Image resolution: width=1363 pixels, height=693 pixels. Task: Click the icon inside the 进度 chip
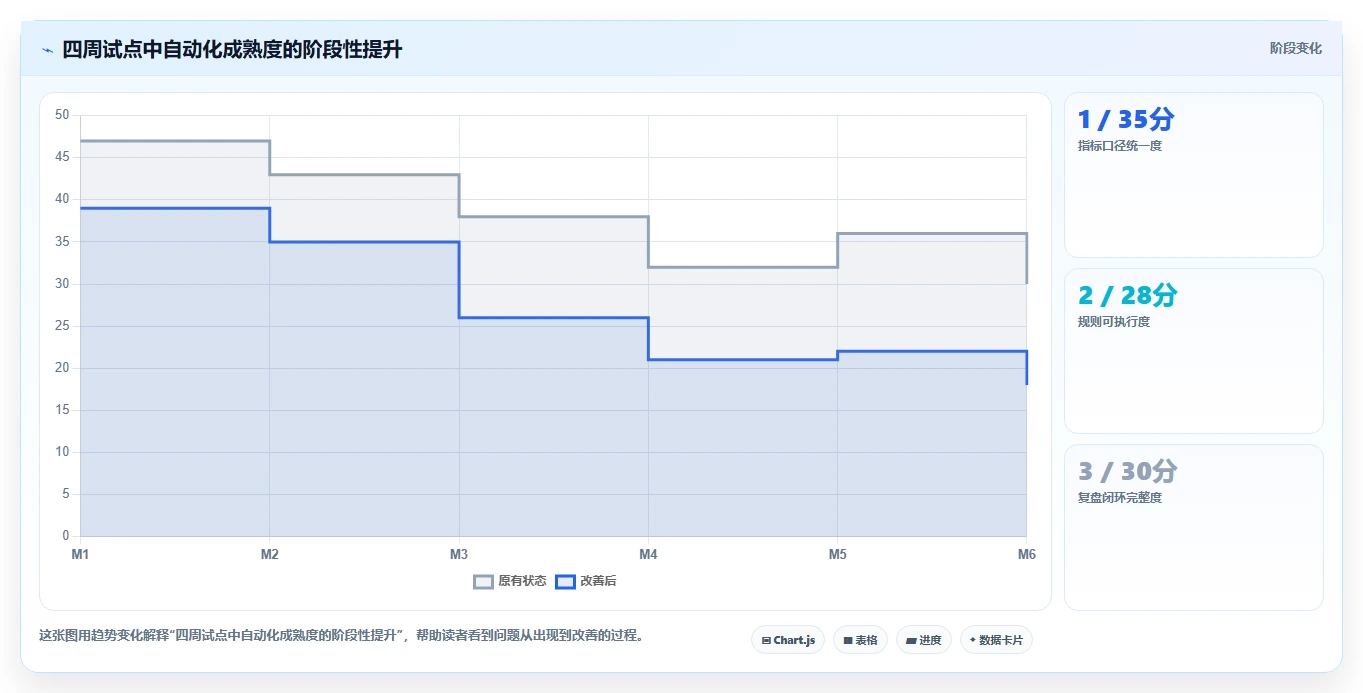pos(911,640)
